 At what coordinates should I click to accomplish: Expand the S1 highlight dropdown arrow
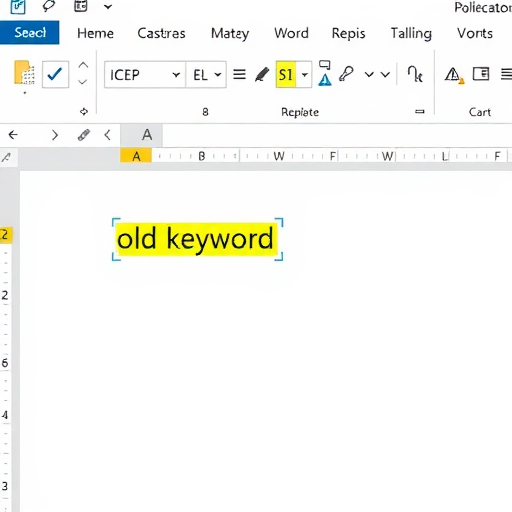point(304,75)
